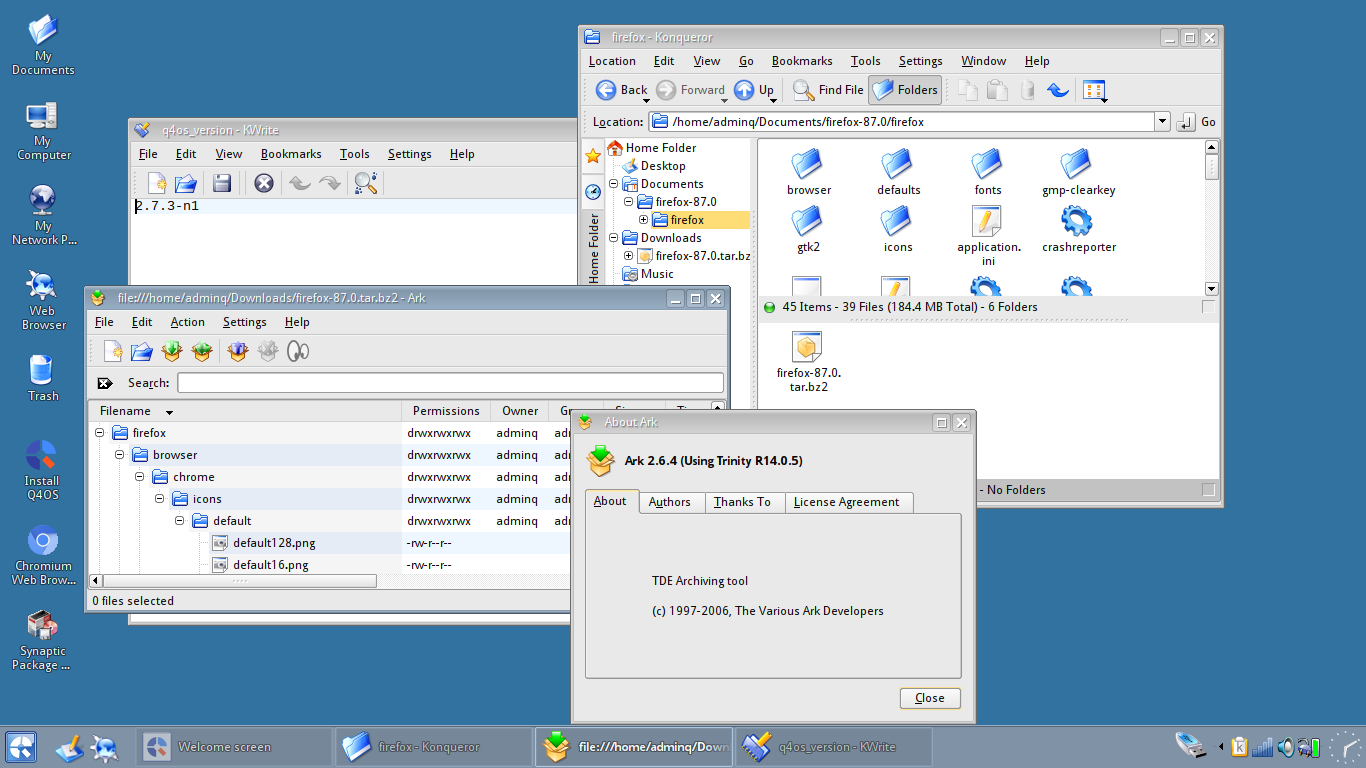Click Konqueror's Up arrow icon
The height and width of the screenshot is (768, 1366).
coord(744,90)
